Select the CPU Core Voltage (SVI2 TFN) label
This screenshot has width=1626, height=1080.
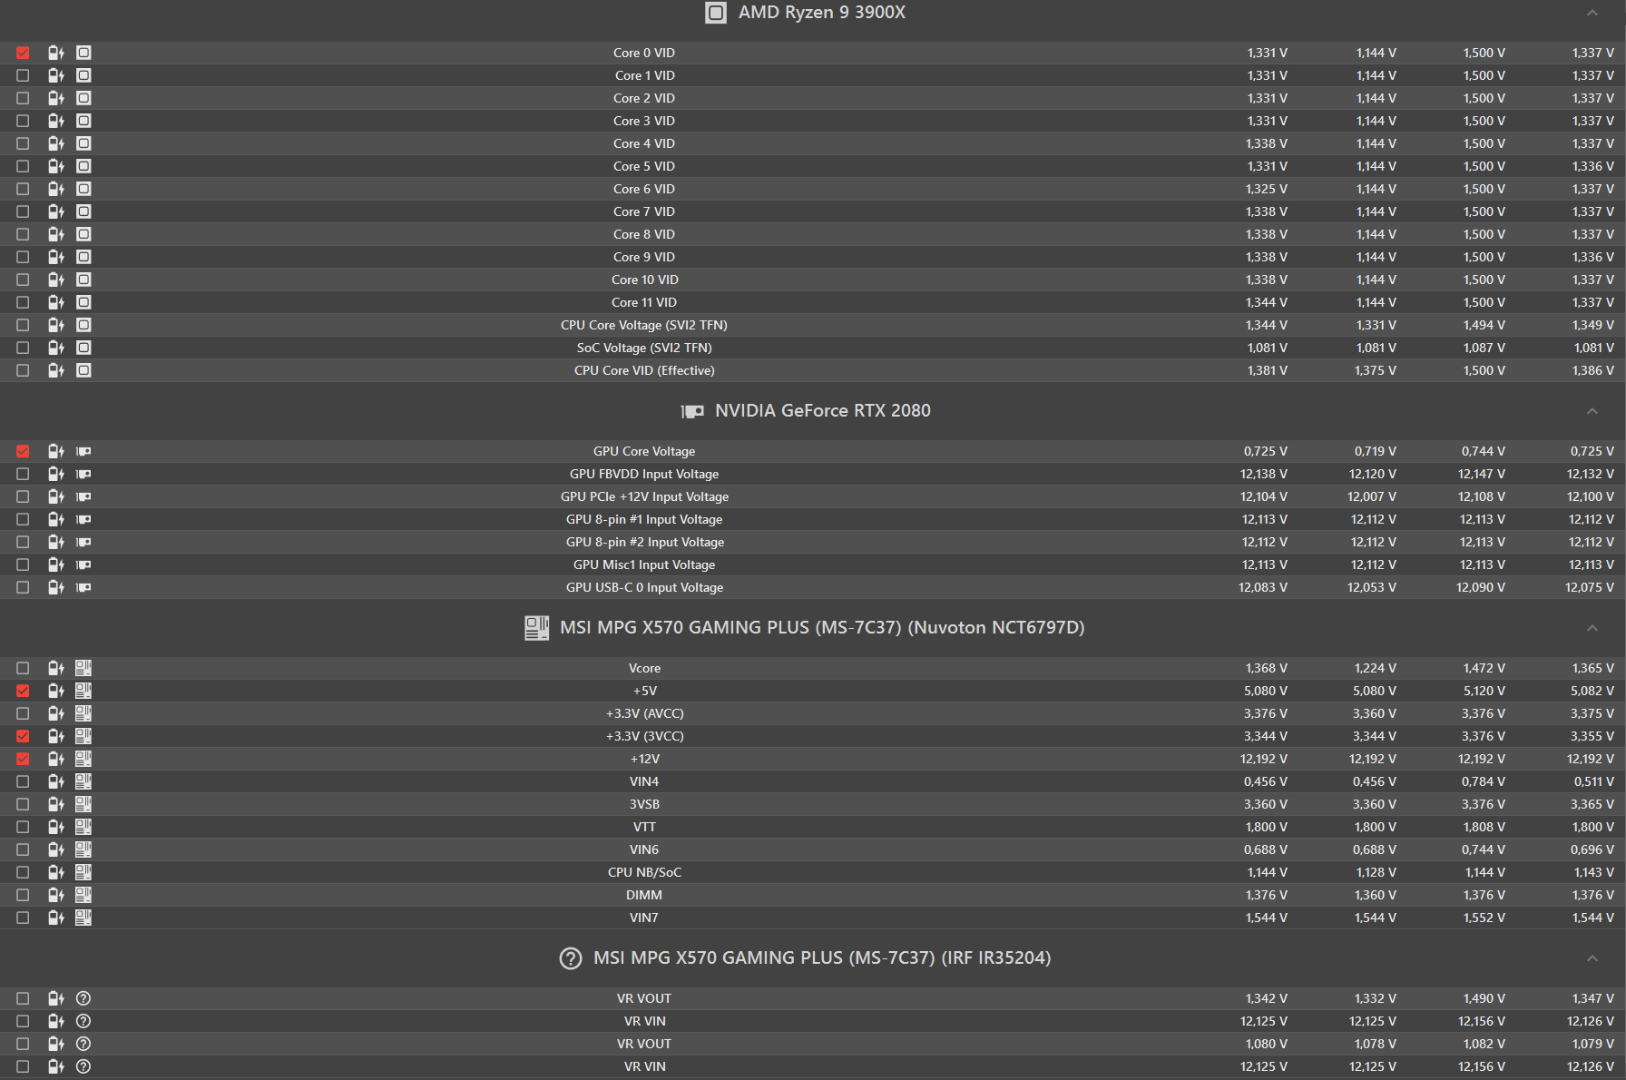[644, 325]
